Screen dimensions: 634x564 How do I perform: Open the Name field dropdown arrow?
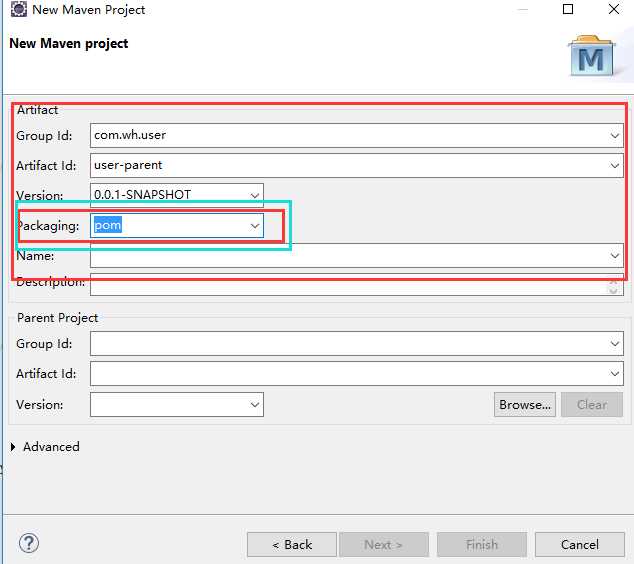click(615, 256)
